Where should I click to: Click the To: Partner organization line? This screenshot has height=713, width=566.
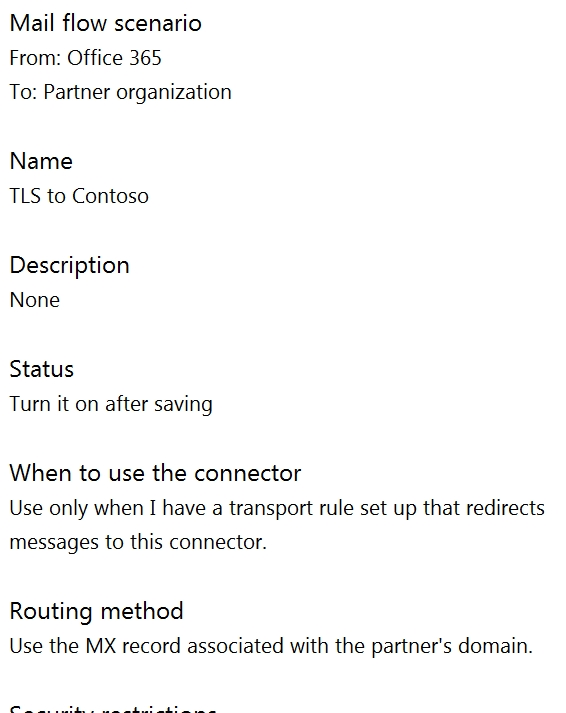pos(120,93)
